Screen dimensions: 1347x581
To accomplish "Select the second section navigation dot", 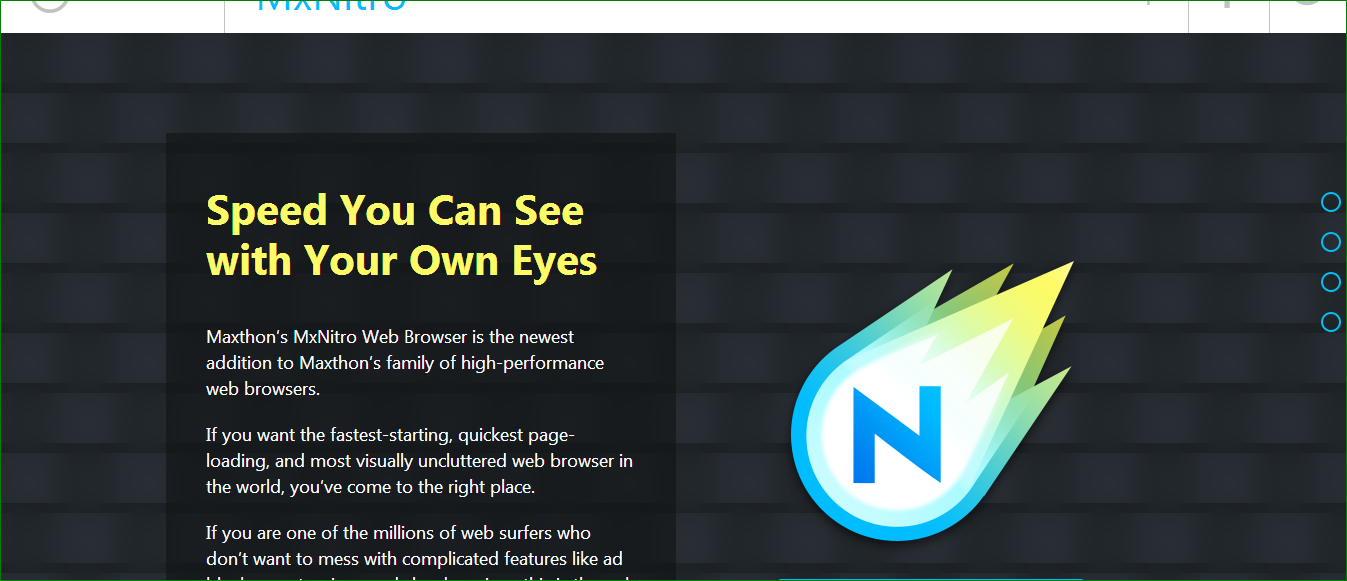I will [1330, 242].
